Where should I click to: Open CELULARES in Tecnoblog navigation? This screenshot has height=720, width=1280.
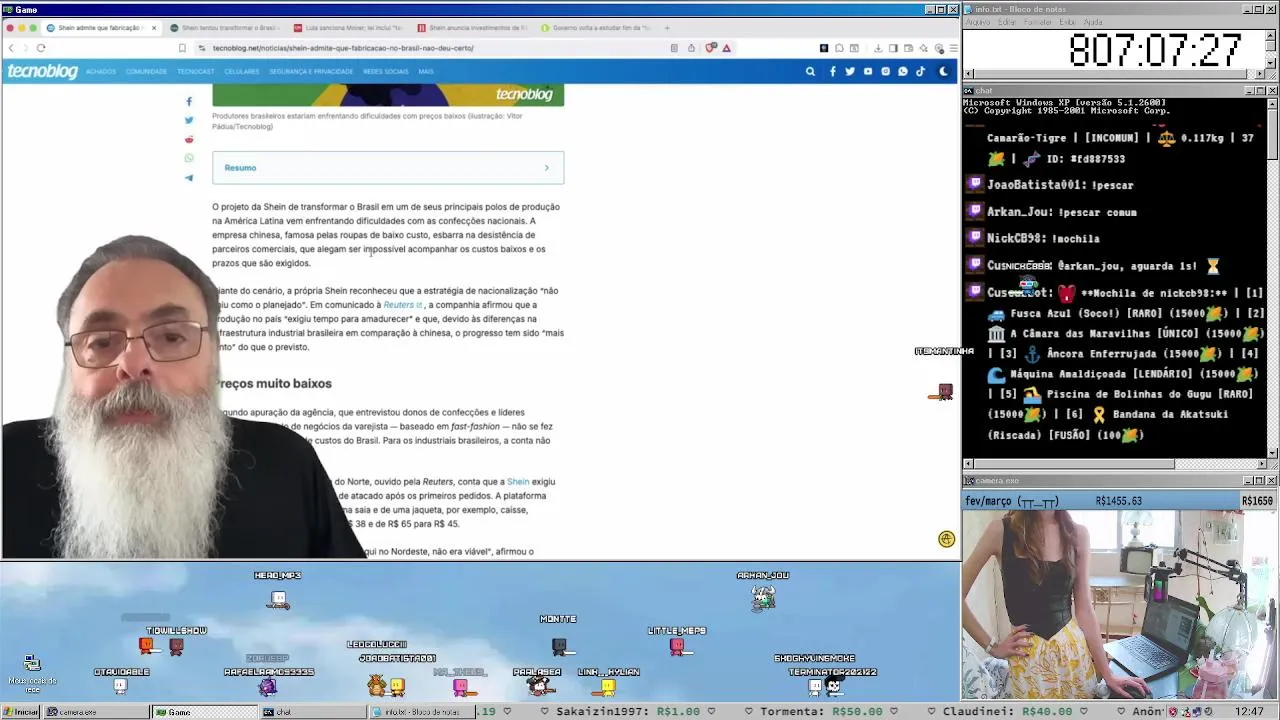pos(242,72)
